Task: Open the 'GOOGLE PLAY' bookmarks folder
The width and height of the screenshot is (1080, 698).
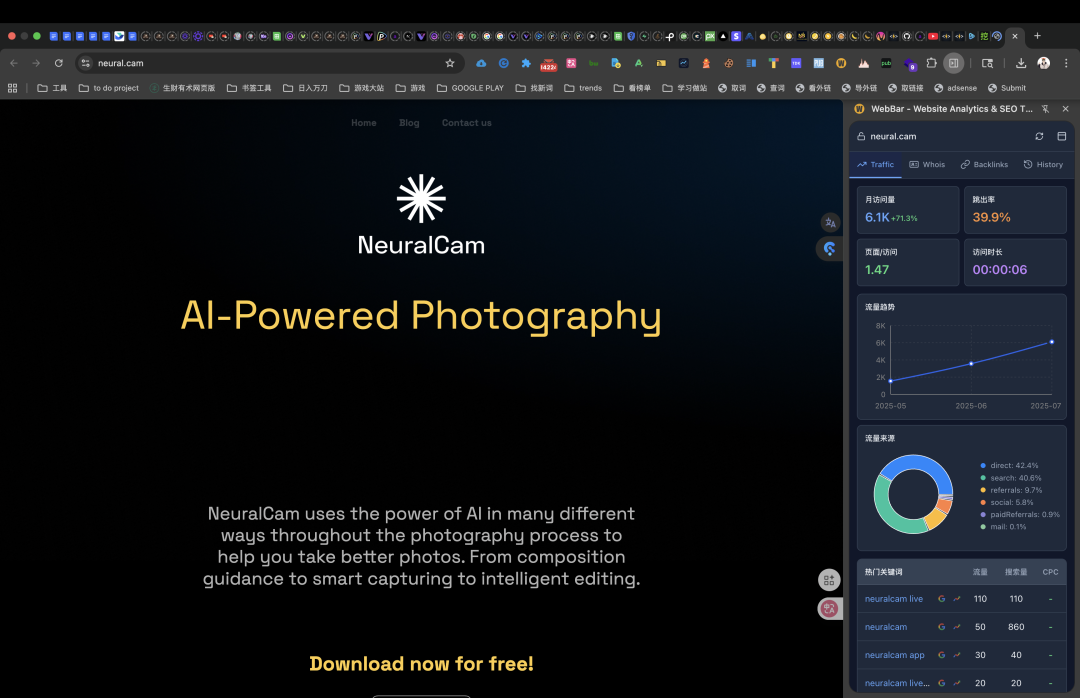Action: click(470, 88)
